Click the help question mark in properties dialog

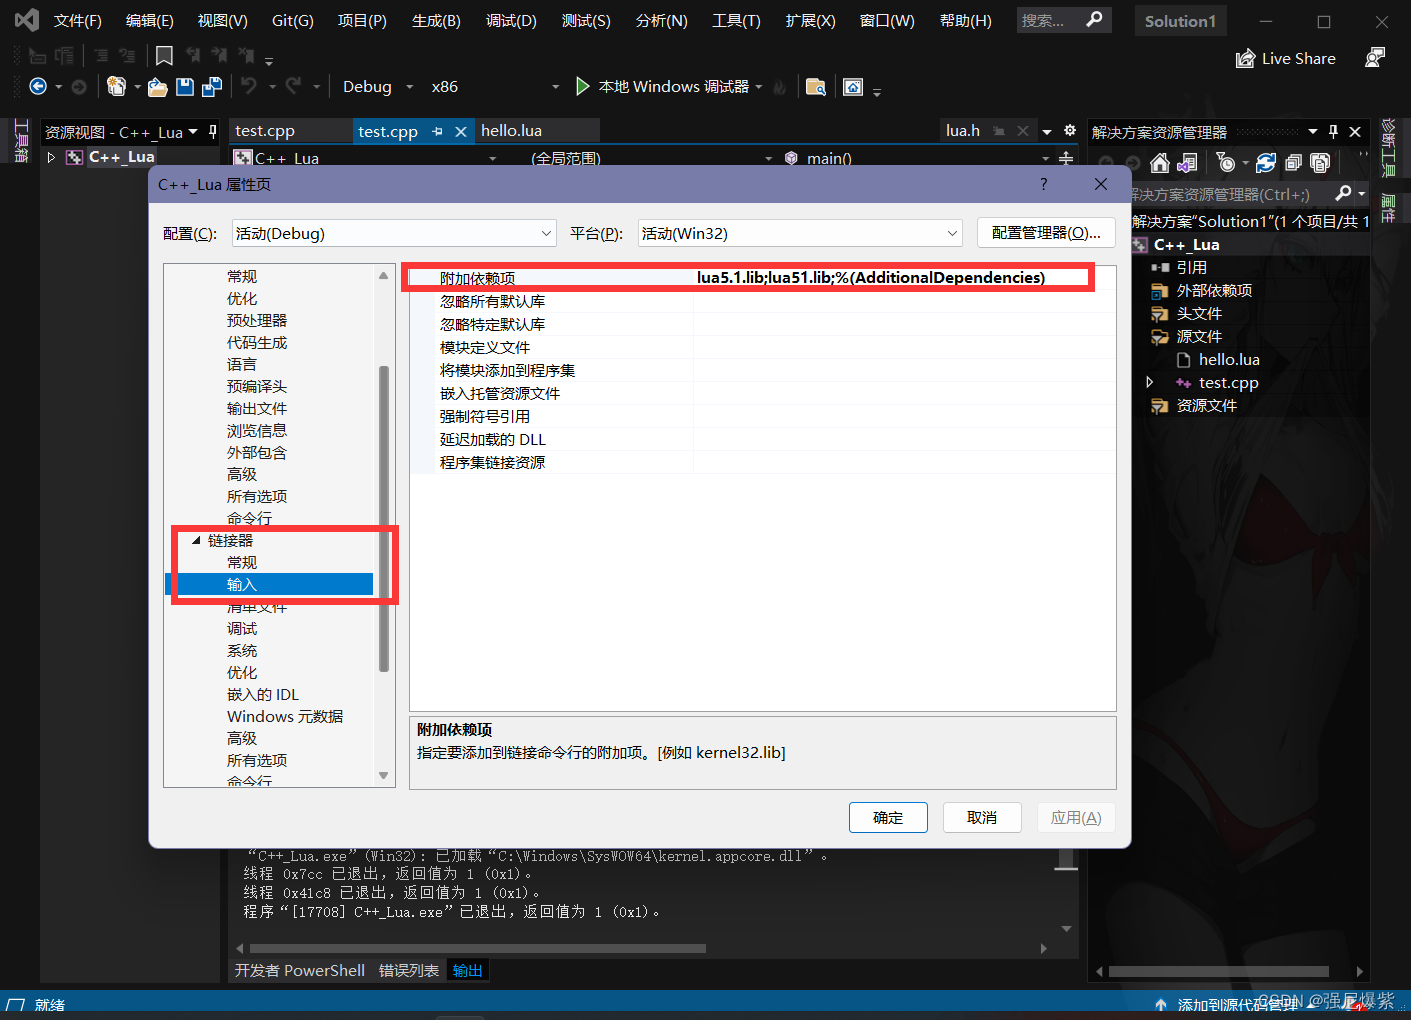point(1043,184)
